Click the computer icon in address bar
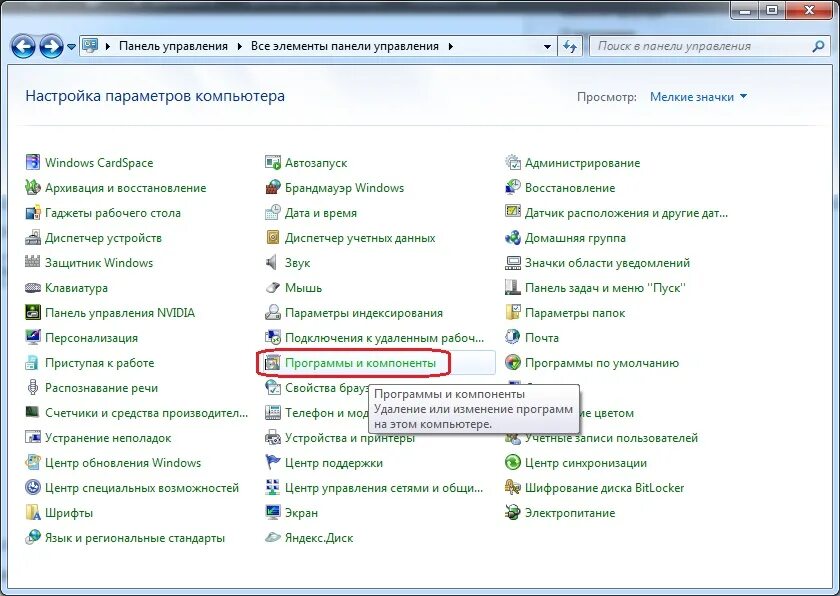This screenshot has height=596, width=840. [90, 46]
